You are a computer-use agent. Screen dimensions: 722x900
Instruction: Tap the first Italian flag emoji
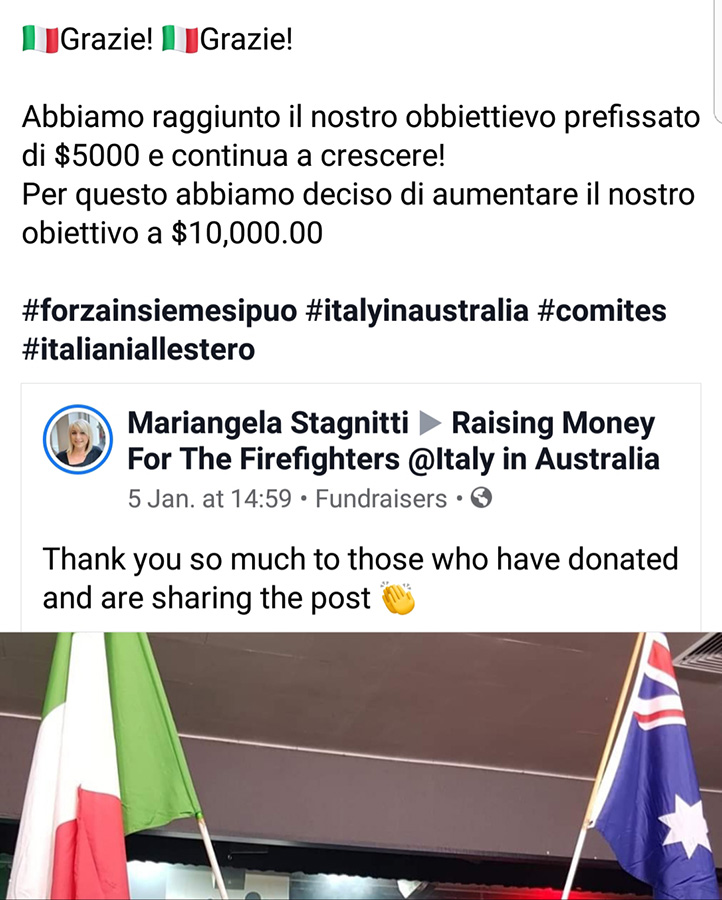[41, 40]
